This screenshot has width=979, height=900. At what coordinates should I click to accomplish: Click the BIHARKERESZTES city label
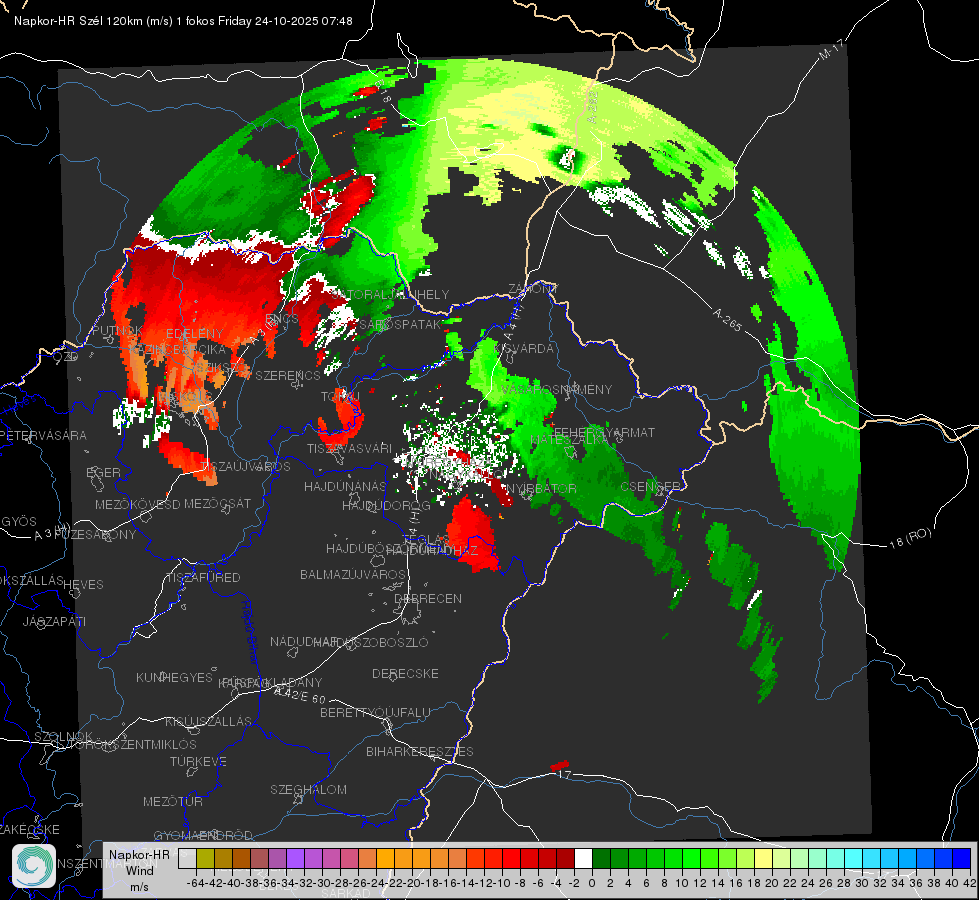pos(420,751)
